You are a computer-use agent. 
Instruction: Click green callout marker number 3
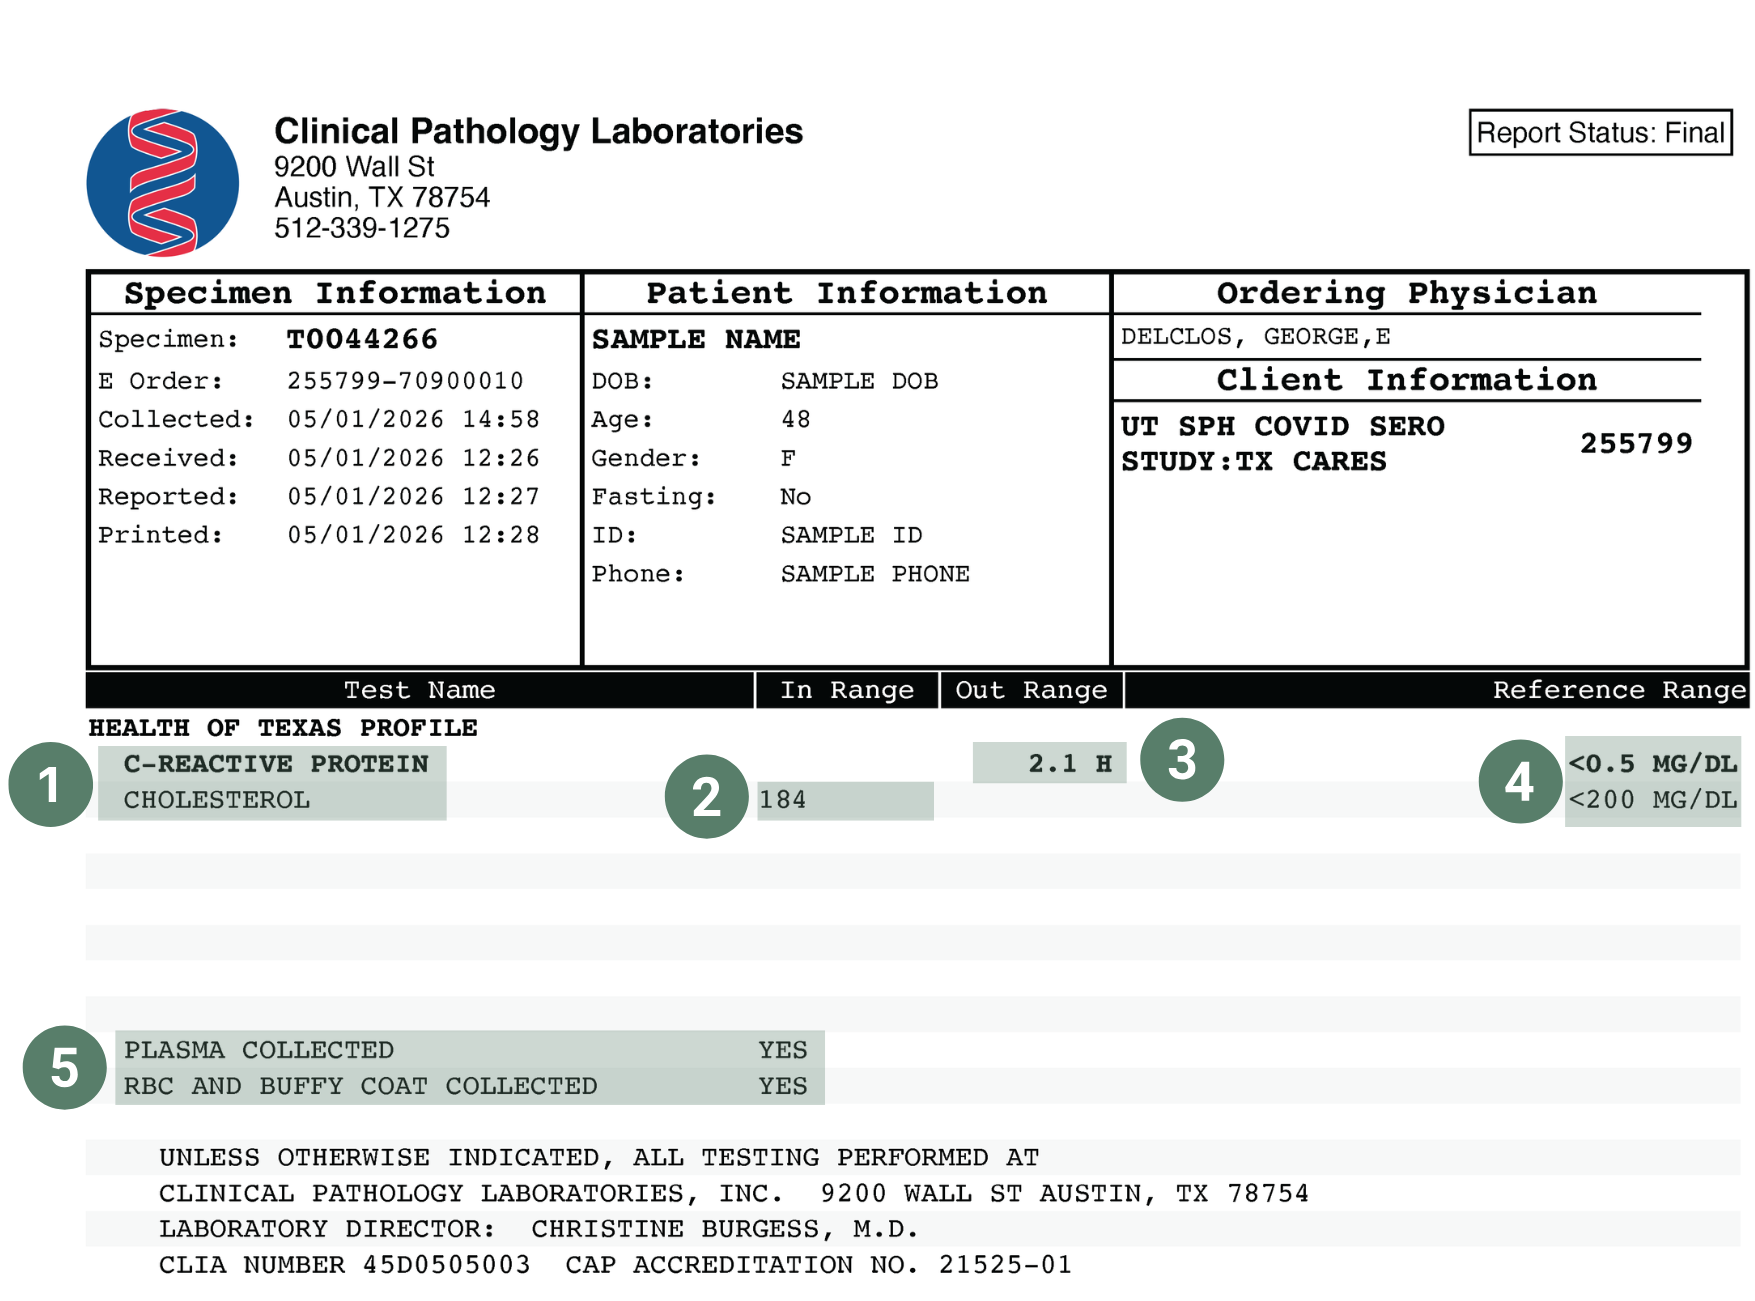click(1182, 759)
